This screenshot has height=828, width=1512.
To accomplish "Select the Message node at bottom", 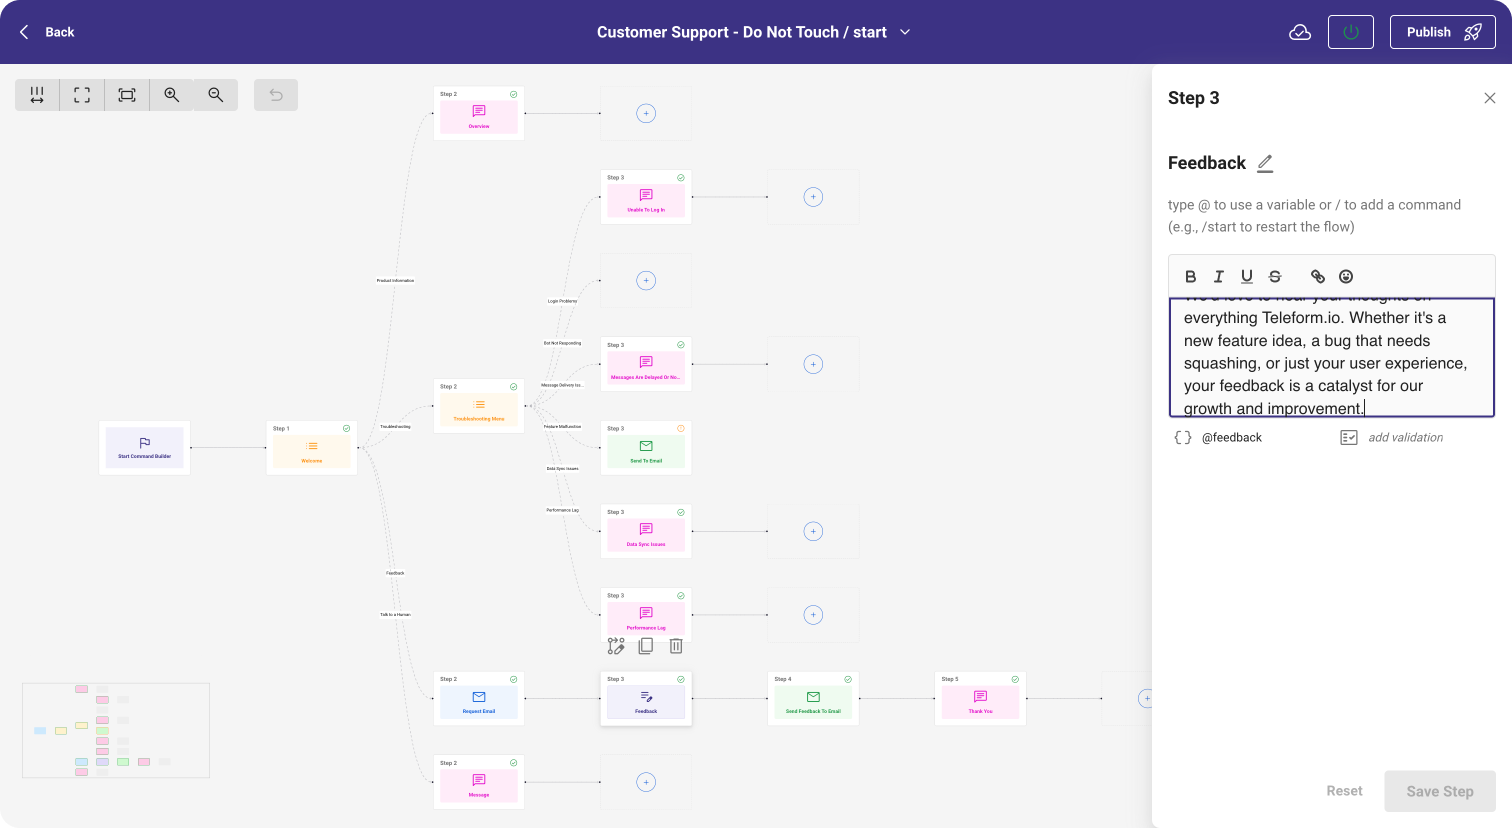I will (479, 782).
